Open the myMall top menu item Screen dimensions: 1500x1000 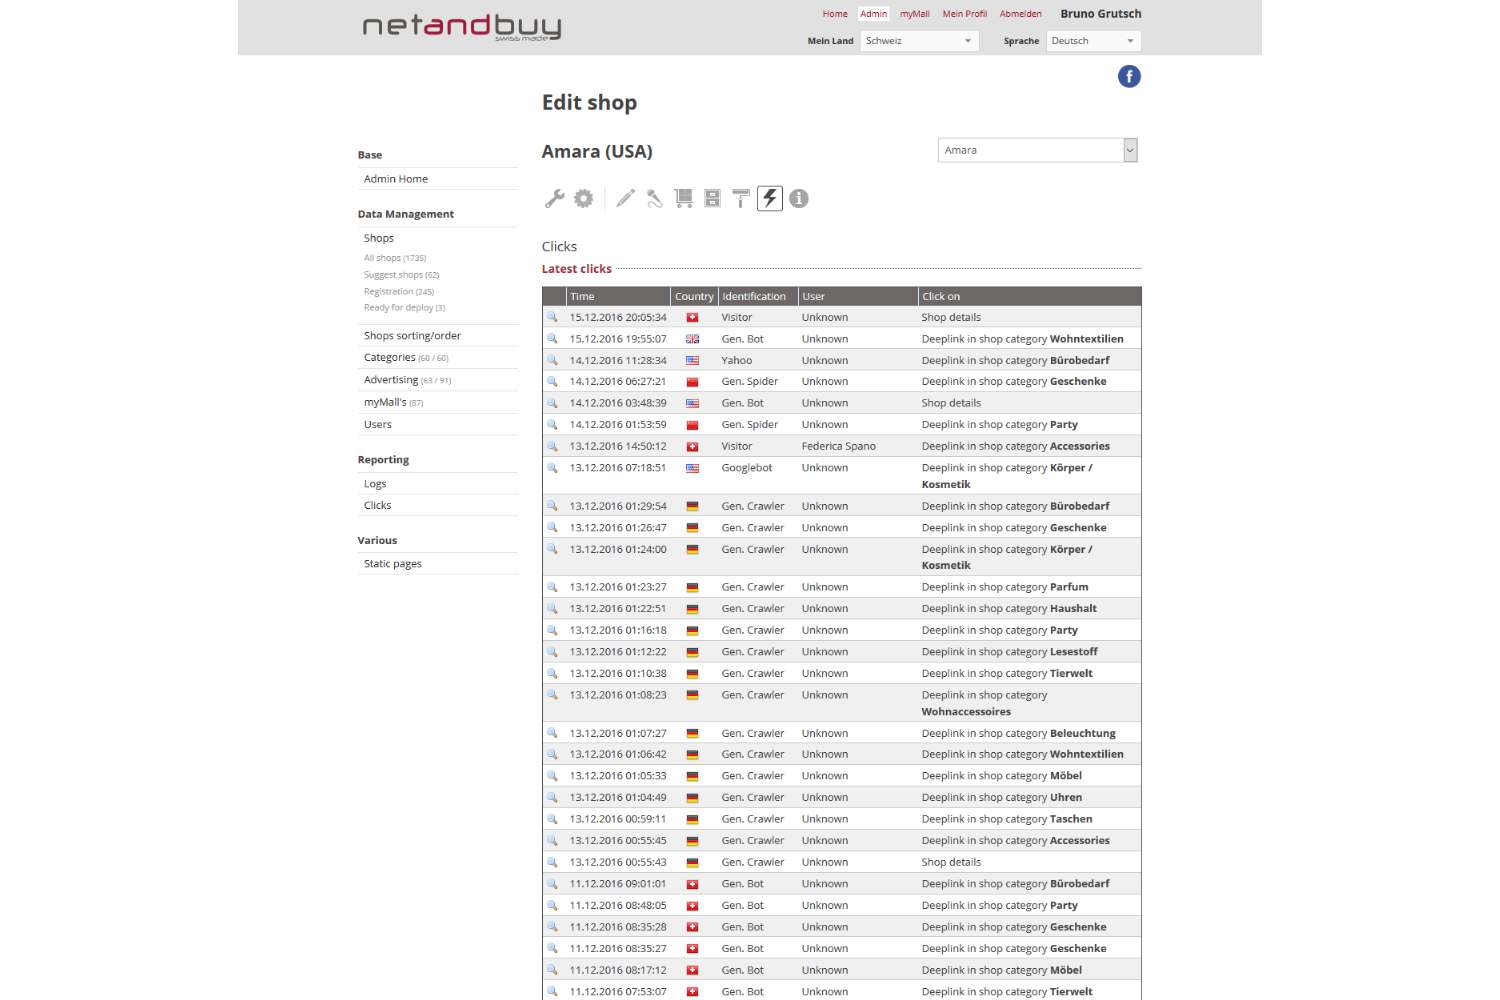tap(914, 14)
